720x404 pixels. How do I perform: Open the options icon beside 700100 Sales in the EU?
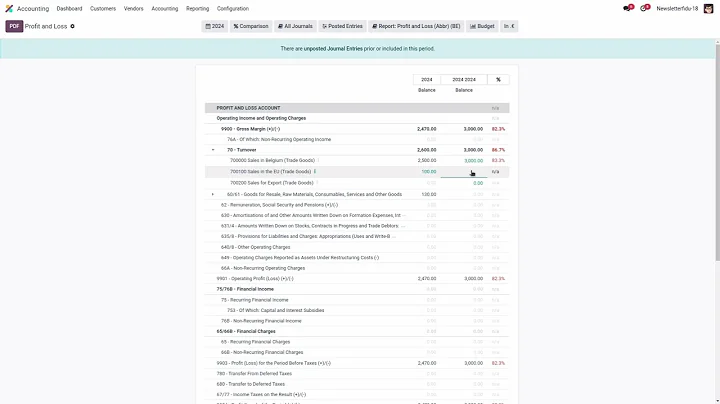click(315, 171)
